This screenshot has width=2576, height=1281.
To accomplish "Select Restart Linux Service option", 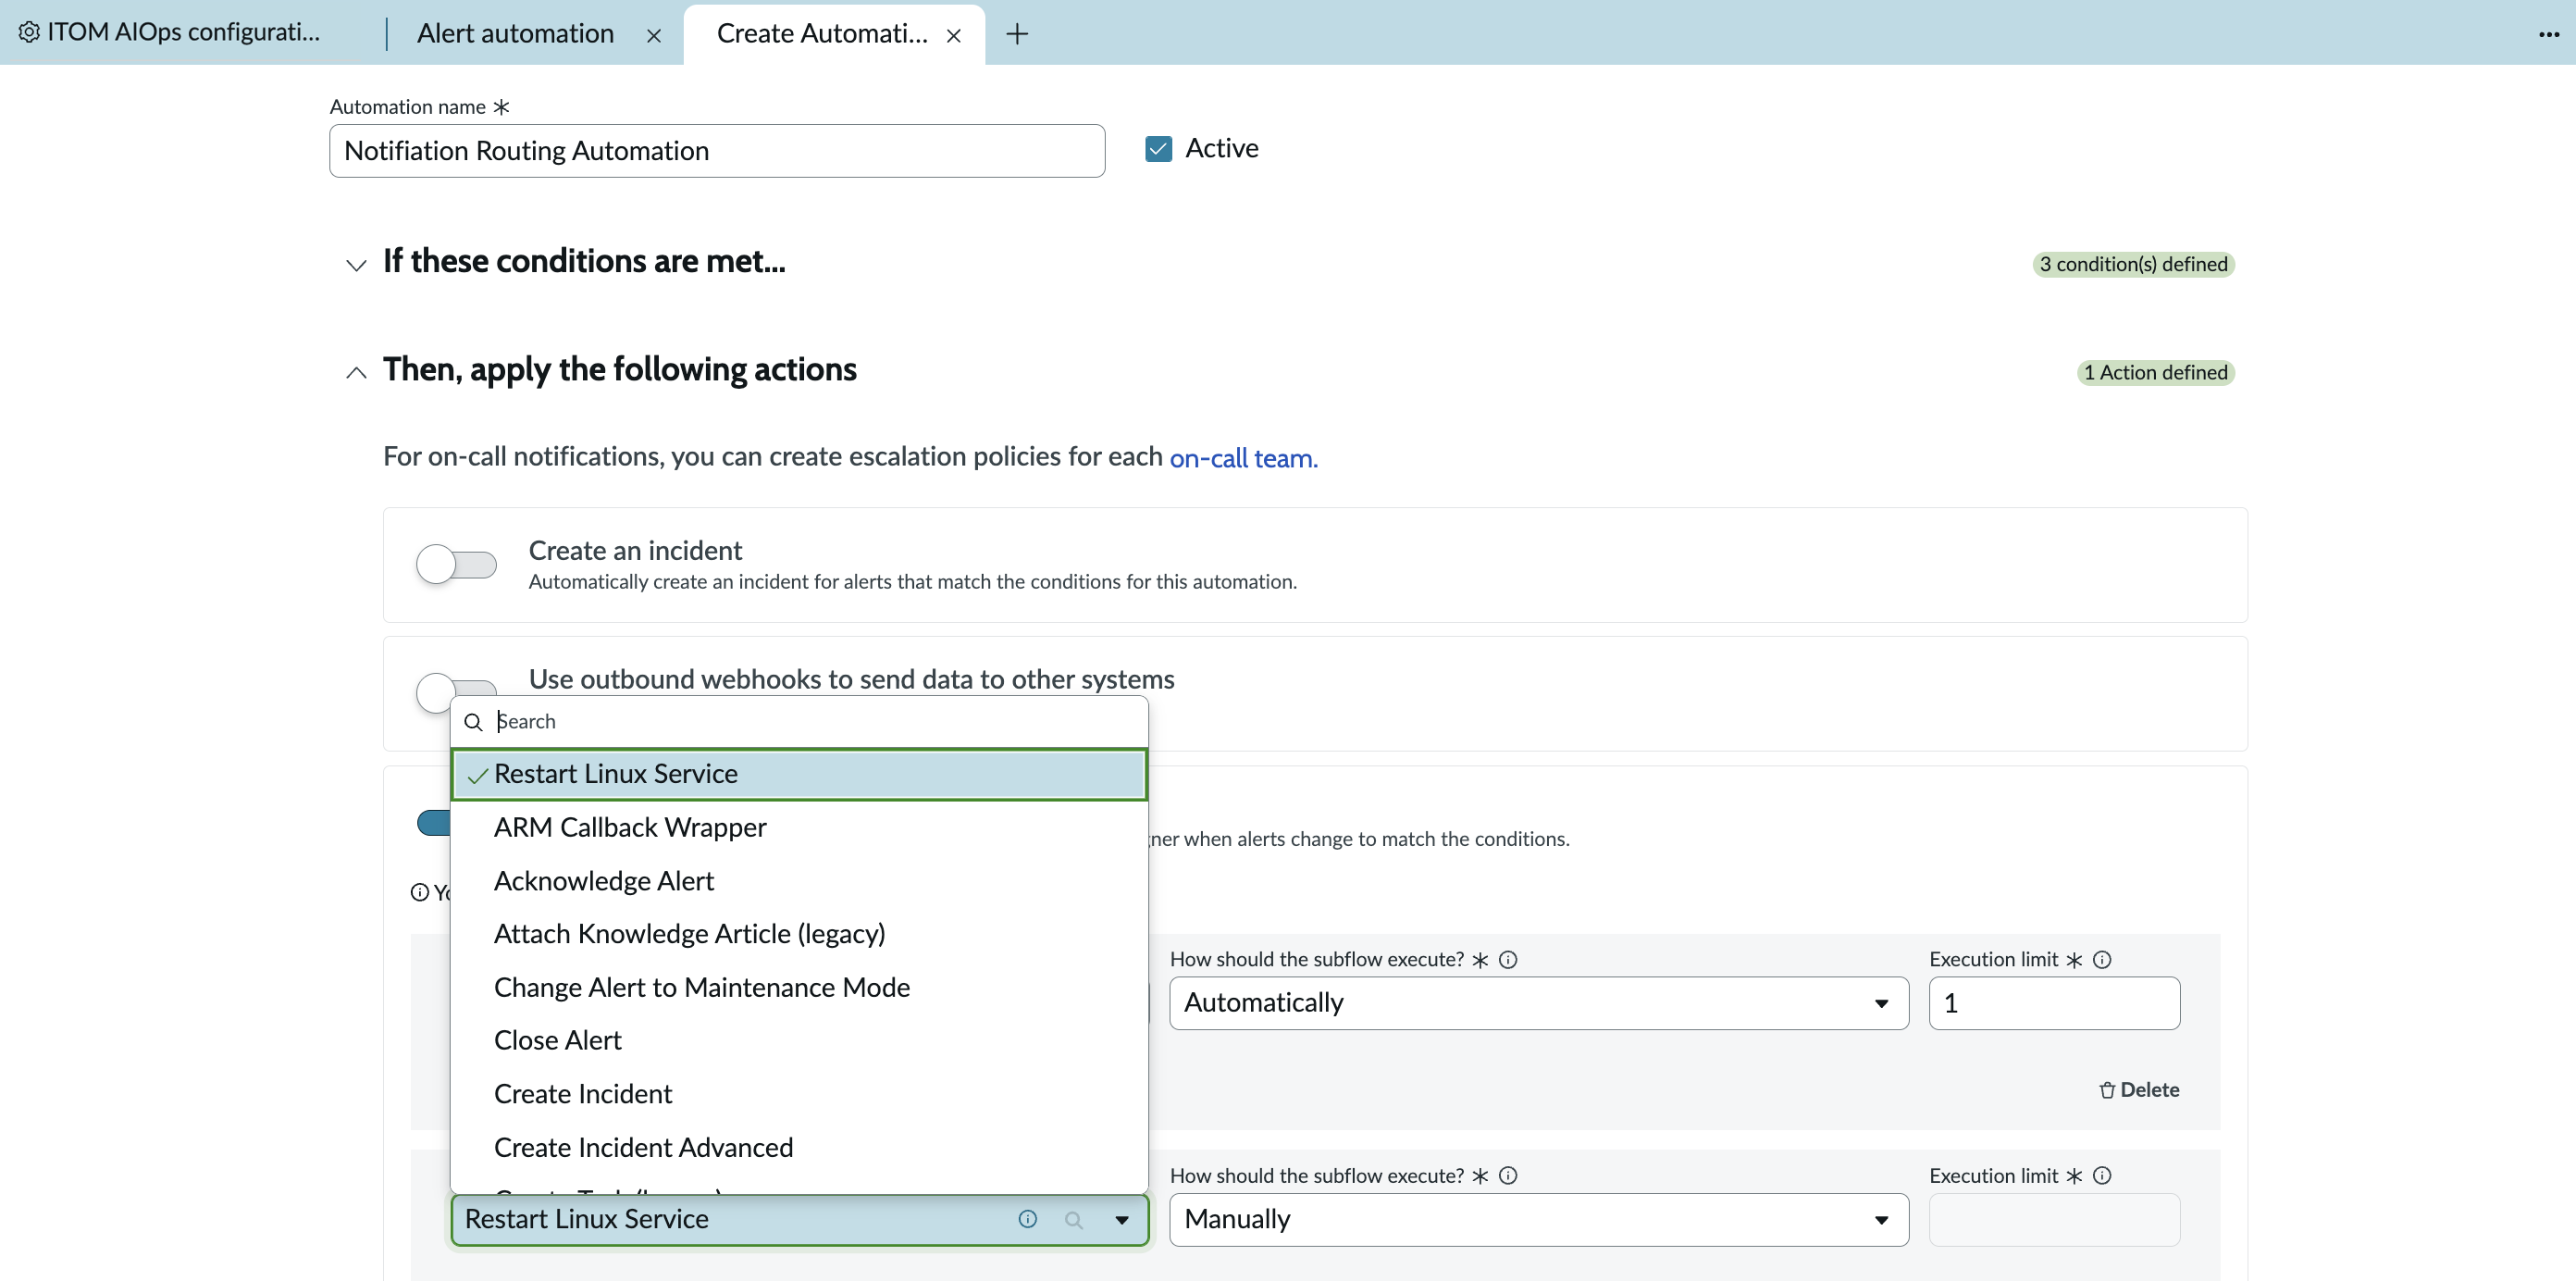I will point(799,773).
